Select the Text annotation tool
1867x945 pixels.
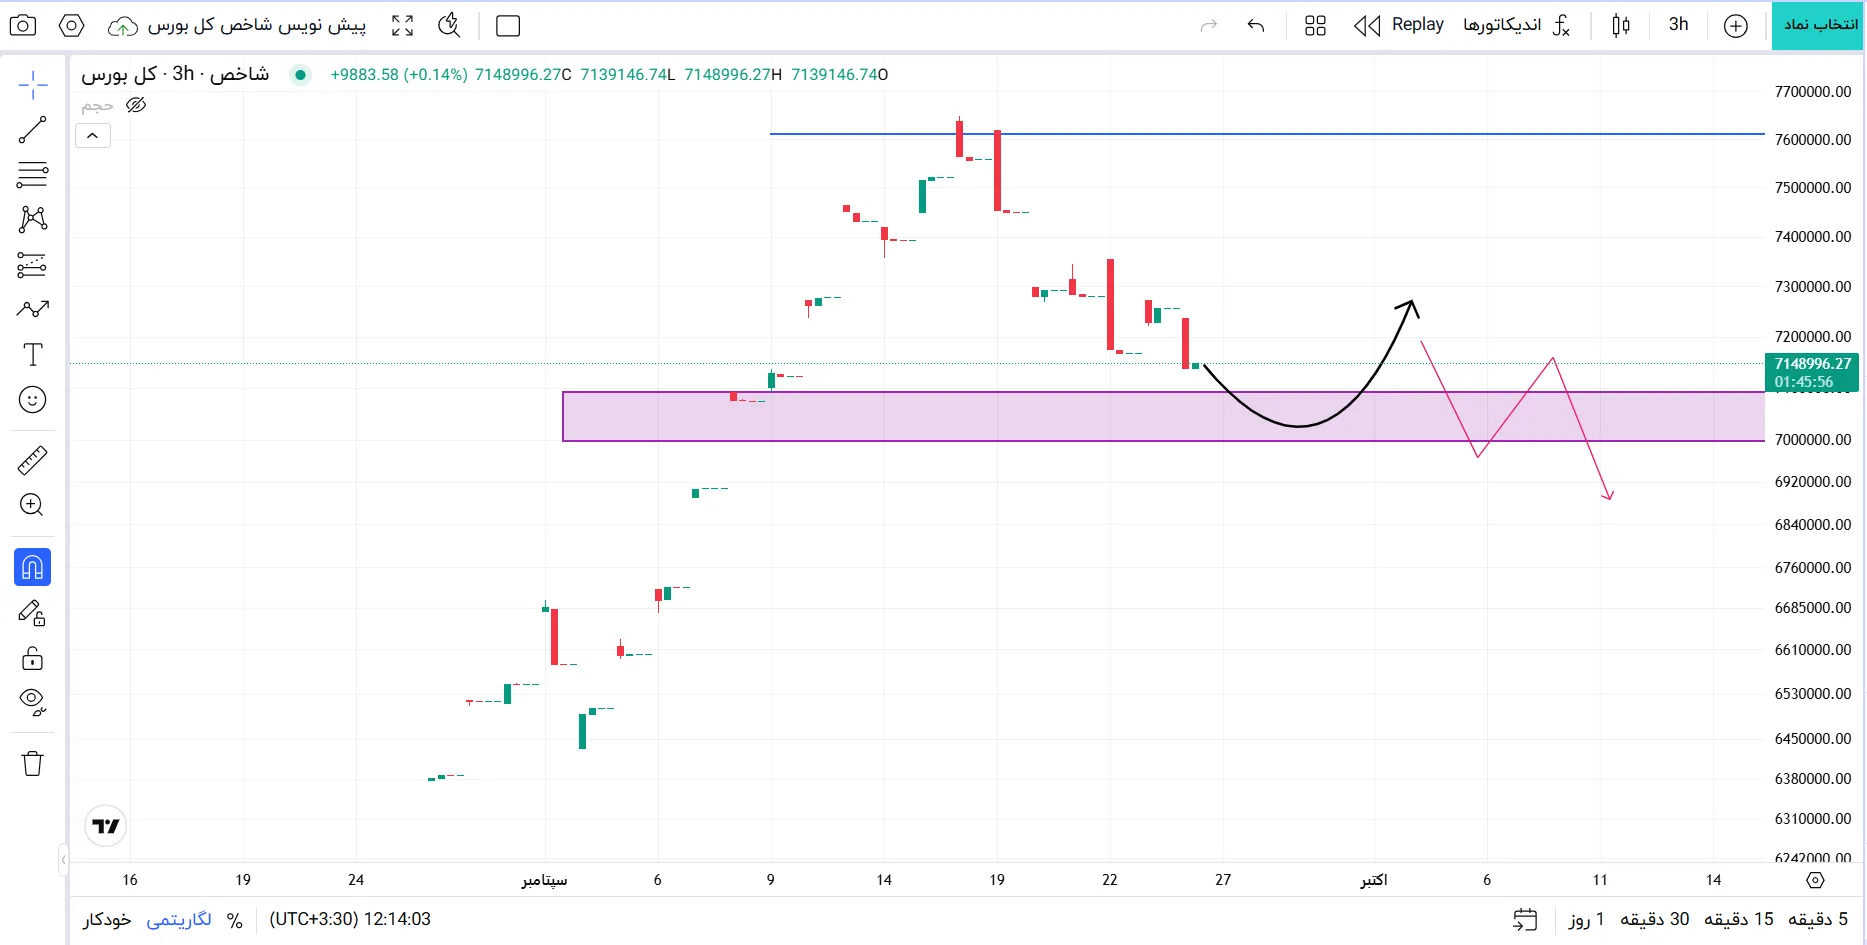pyautogui.click(x=33, y=355)
